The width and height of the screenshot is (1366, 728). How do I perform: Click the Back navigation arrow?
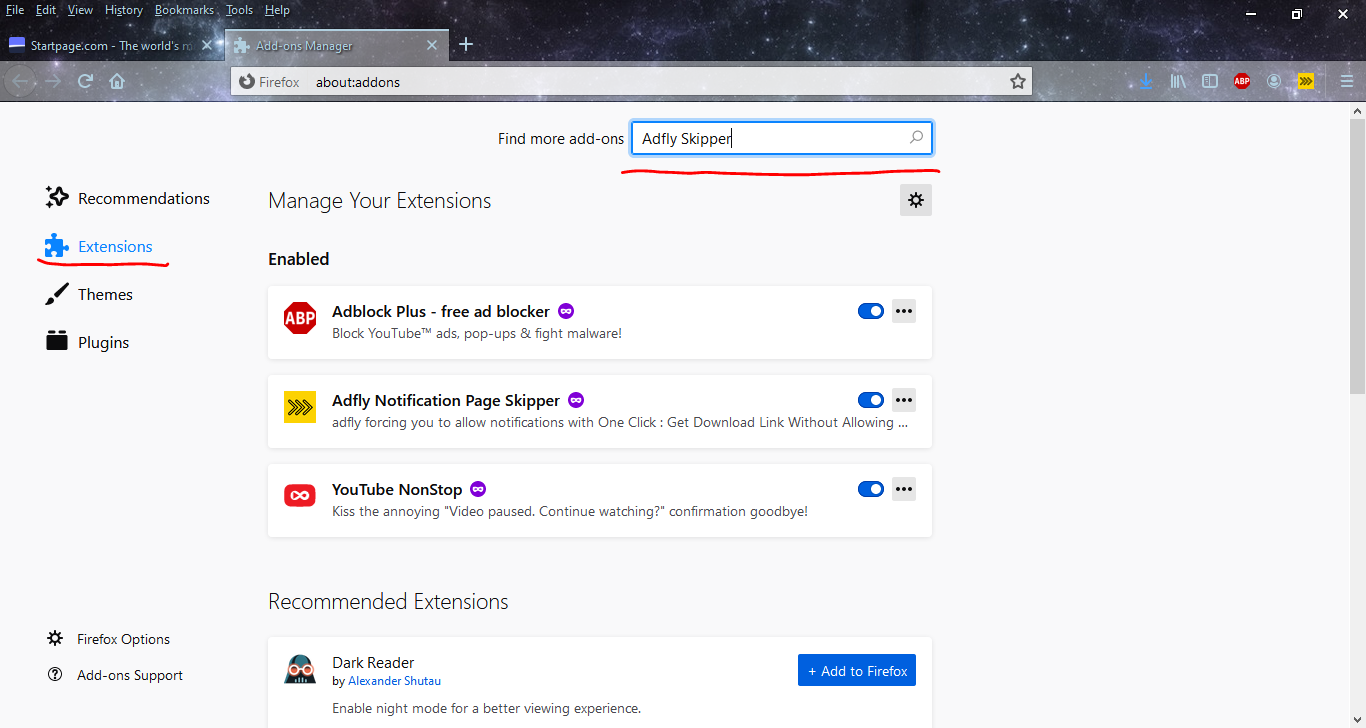(20, 81)
